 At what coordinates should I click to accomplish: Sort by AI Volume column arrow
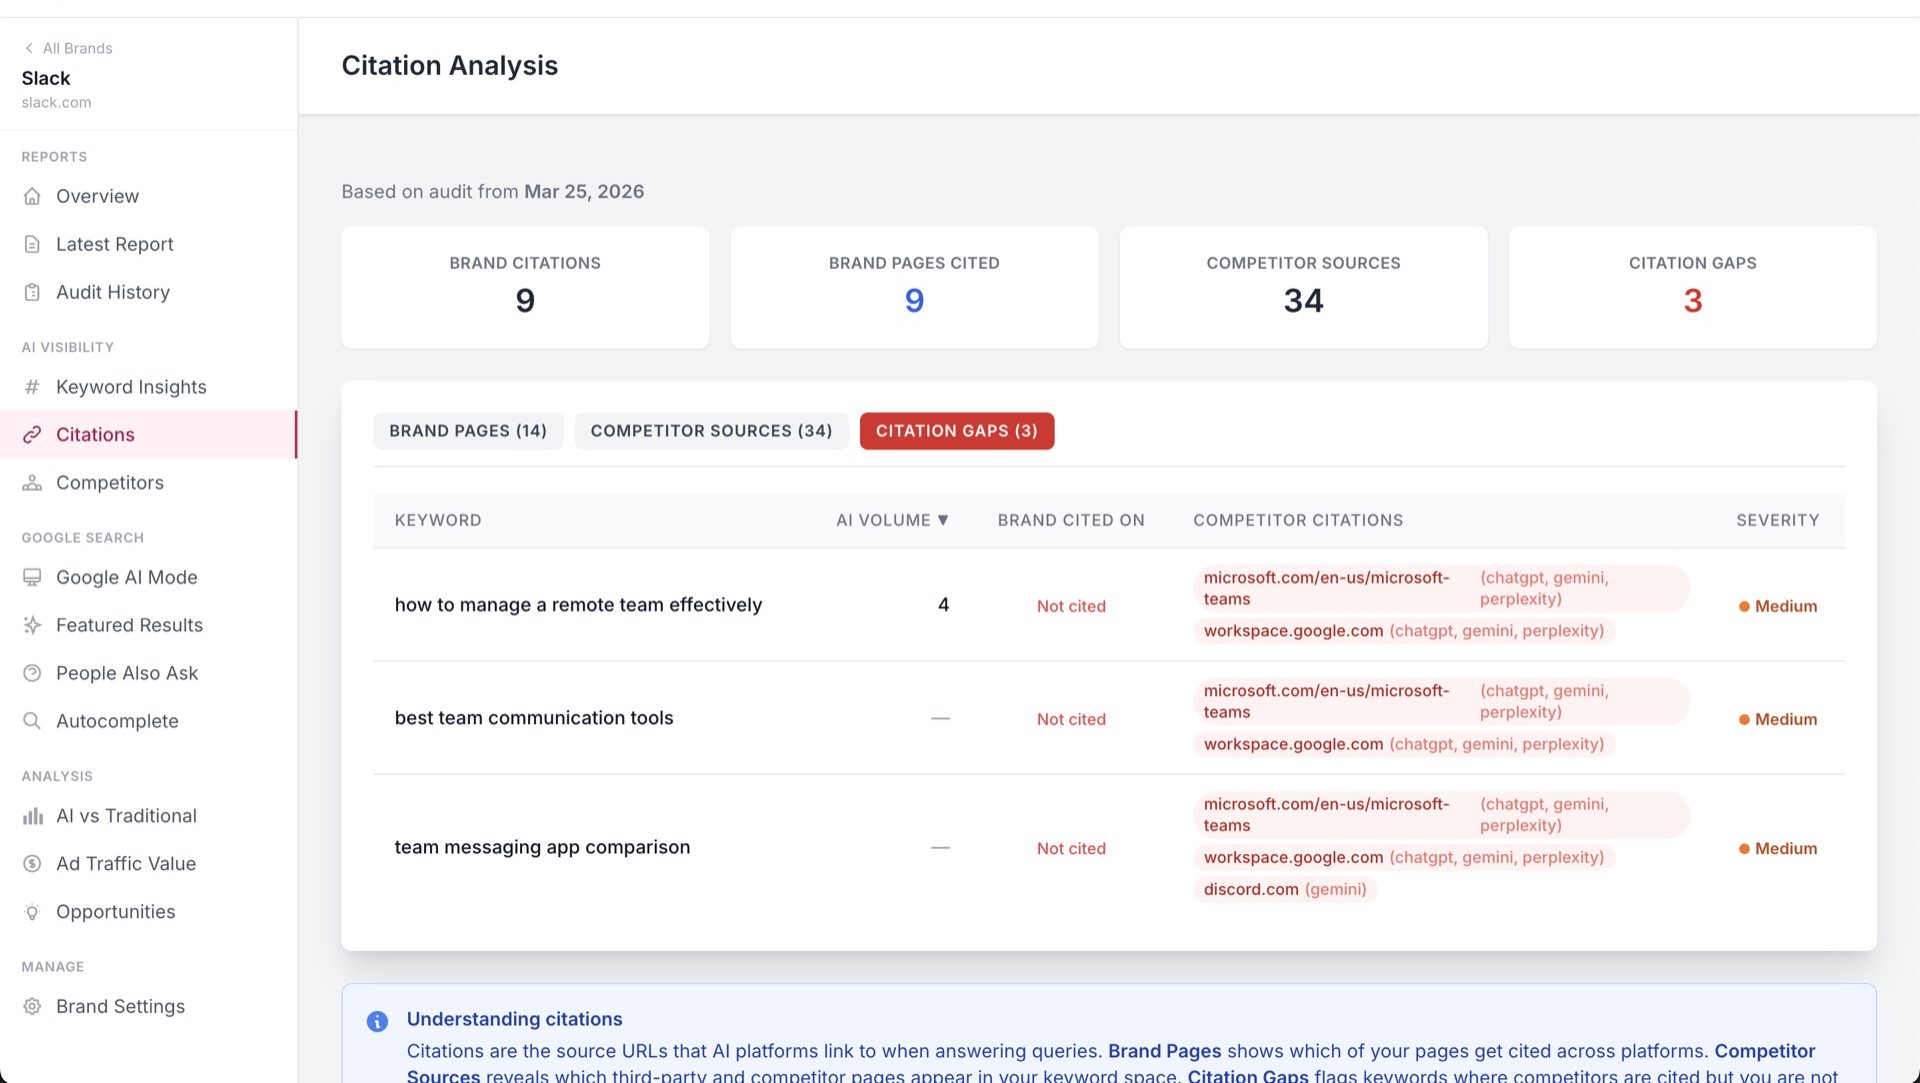tap(942, 520)
